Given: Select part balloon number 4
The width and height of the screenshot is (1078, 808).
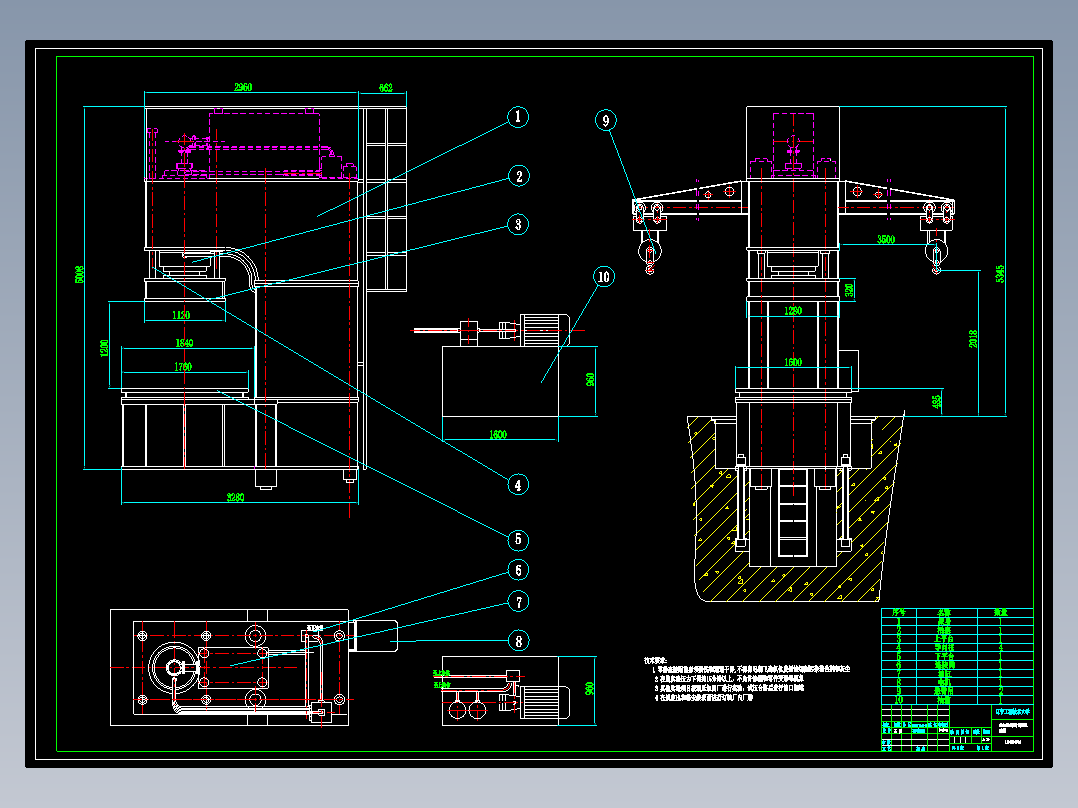Looking at the screenshot, I should [x=518, y=485].
